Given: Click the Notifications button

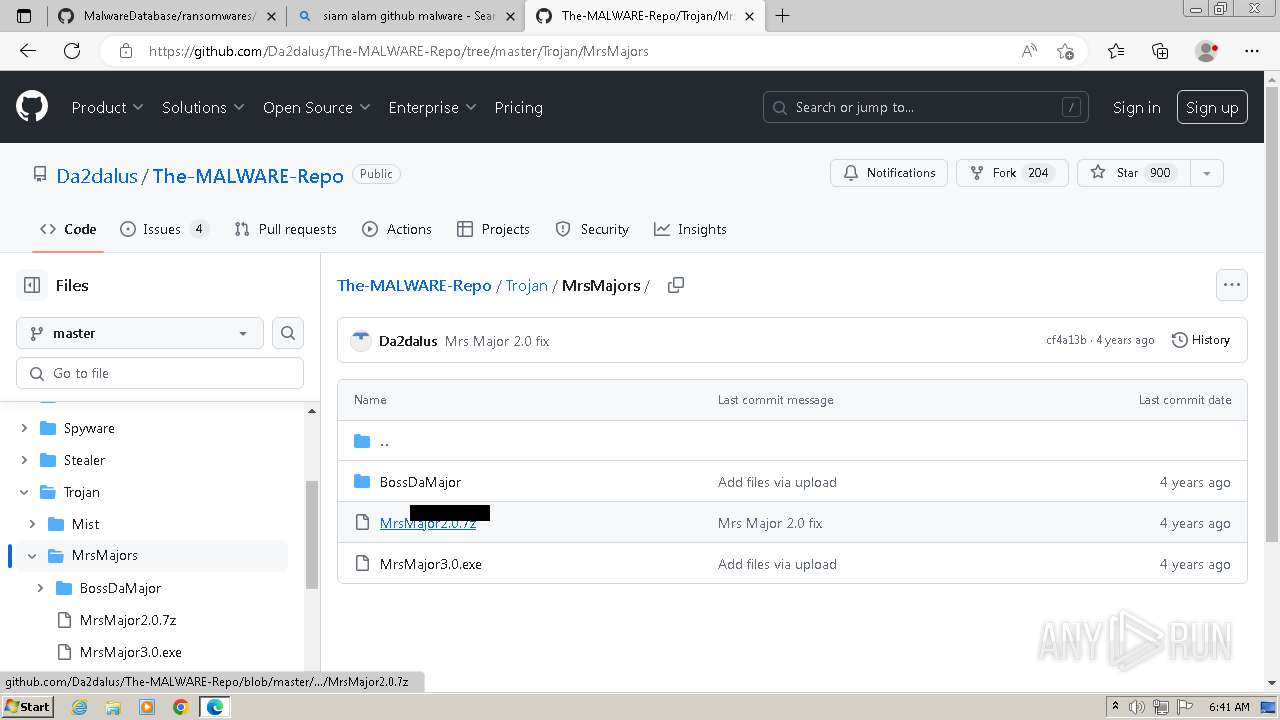Looking at the screenshot, I should coord(889,173).
